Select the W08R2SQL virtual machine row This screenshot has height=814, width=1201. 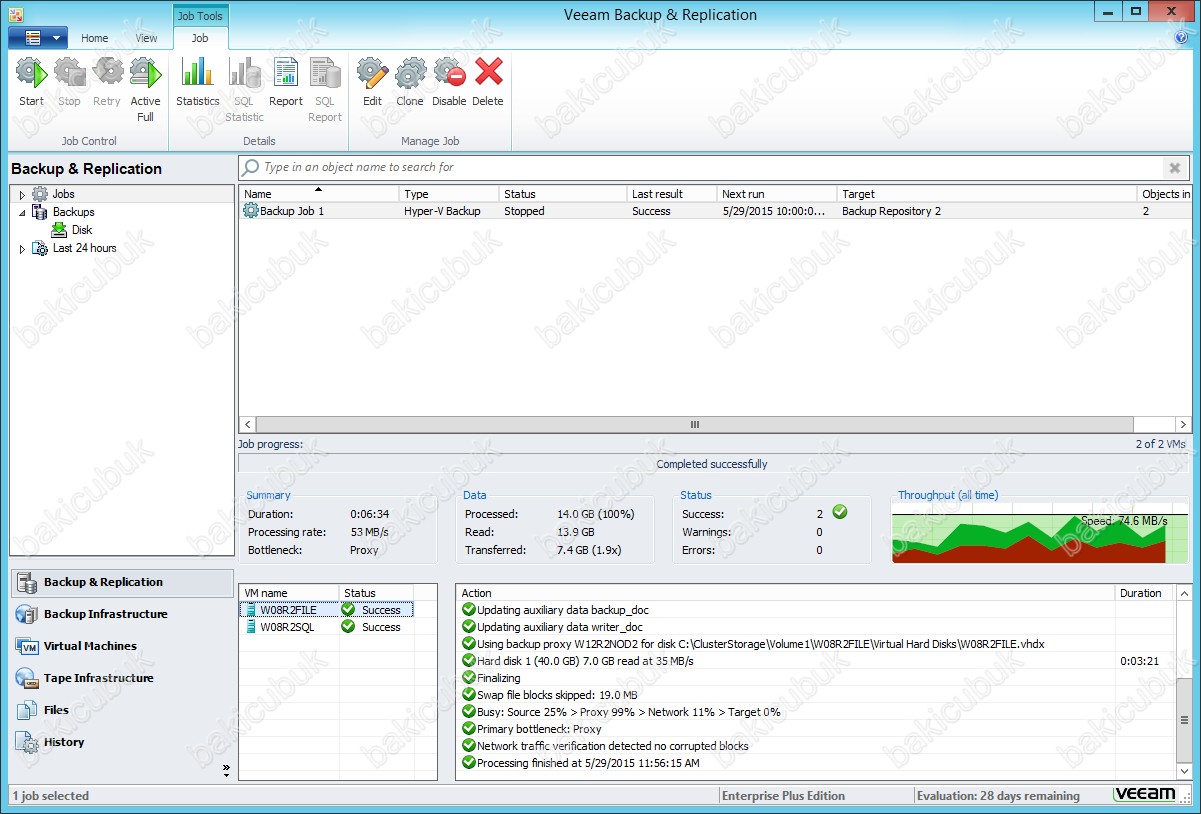(x=326, y=627)
